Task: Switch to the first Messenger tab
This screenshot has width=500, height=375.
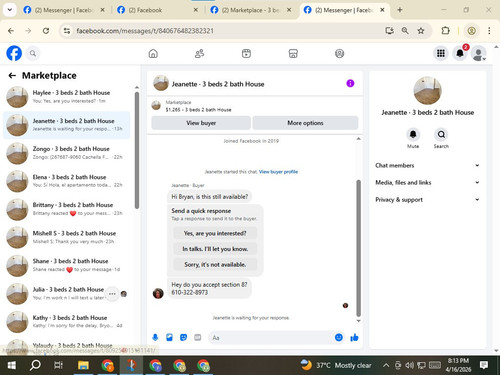Action: [64, 10]
